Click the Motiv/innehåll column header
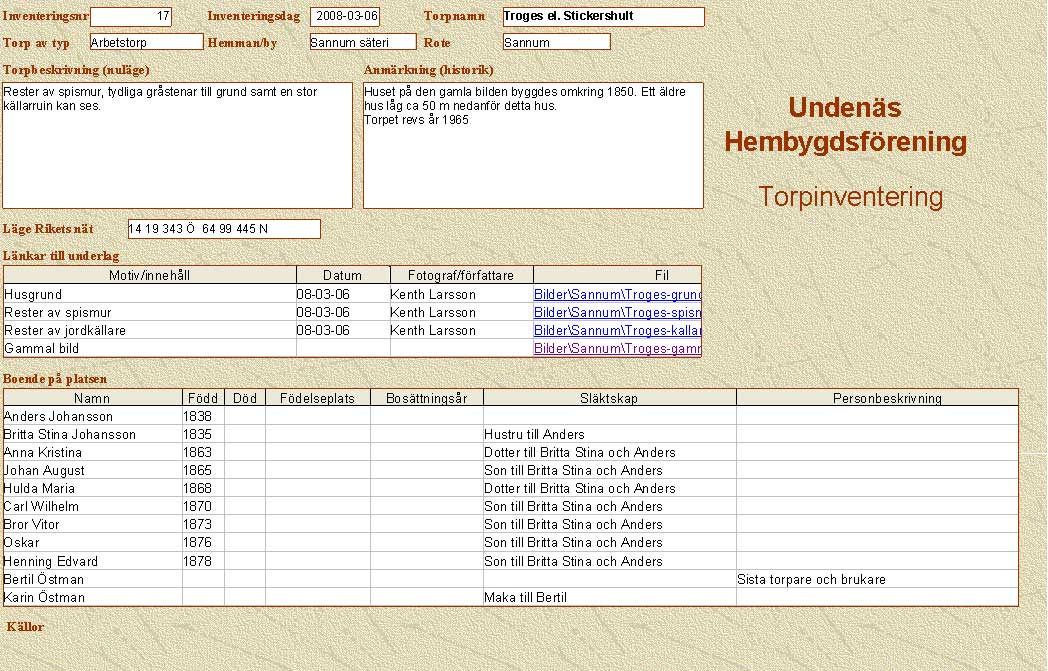This screenshot has width=1048, height=671. pyautogui.click(x=150, y=275)
